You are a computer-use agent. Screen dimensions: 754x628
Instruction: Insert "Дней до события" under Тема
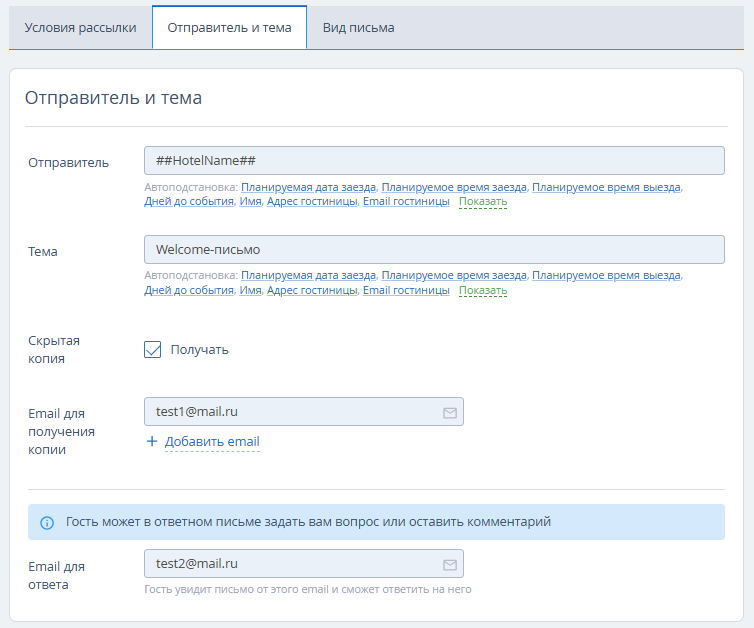tap(189, 291)
